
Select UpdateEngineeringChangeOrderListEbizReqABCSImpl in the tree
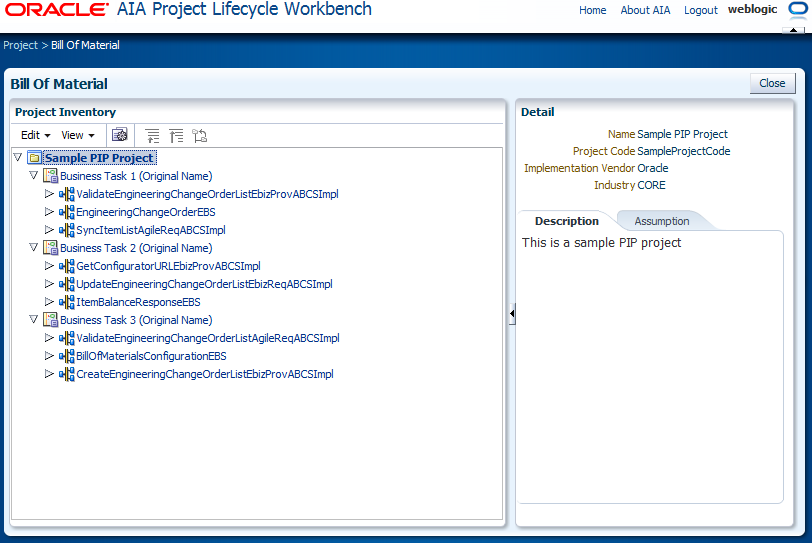coord(204,284)
